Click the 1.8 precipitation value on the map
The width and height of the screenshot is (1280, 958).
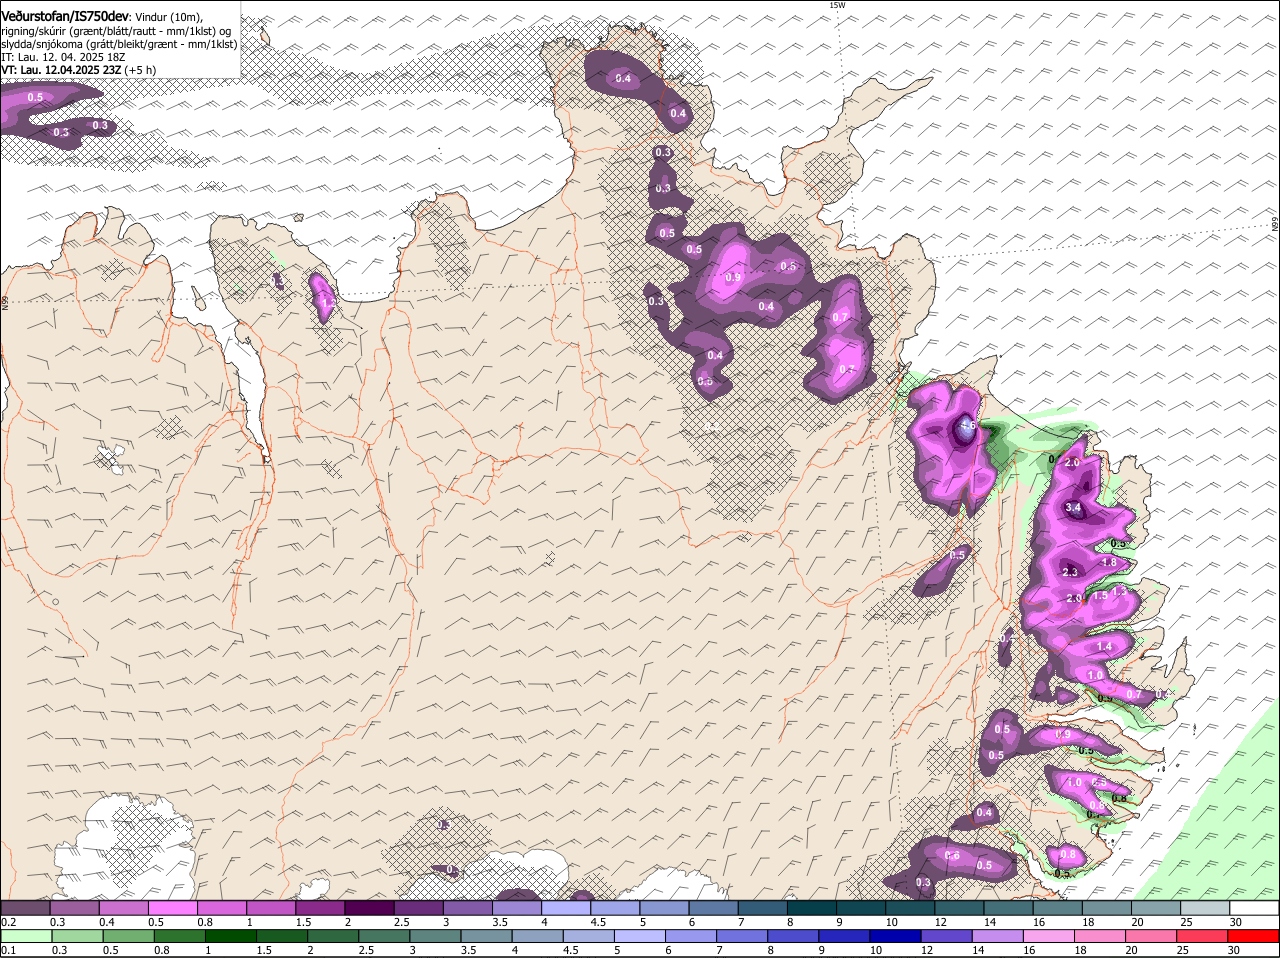(1109, 563)
